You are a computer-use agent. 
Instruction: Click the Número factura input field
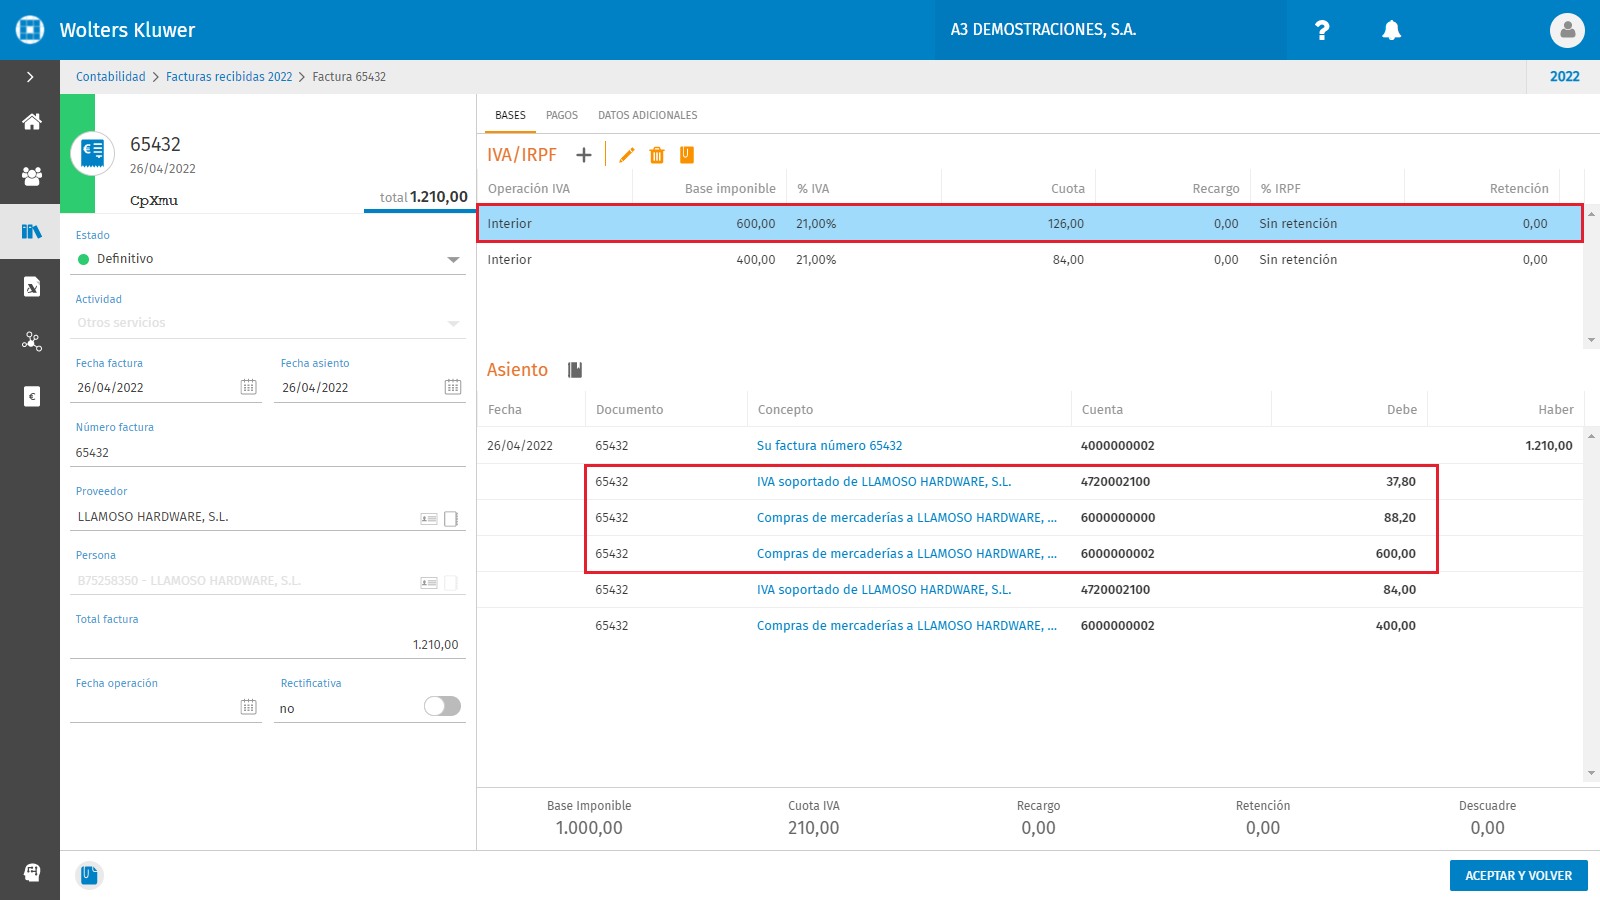pyautogui.click(x=268, y=453)
